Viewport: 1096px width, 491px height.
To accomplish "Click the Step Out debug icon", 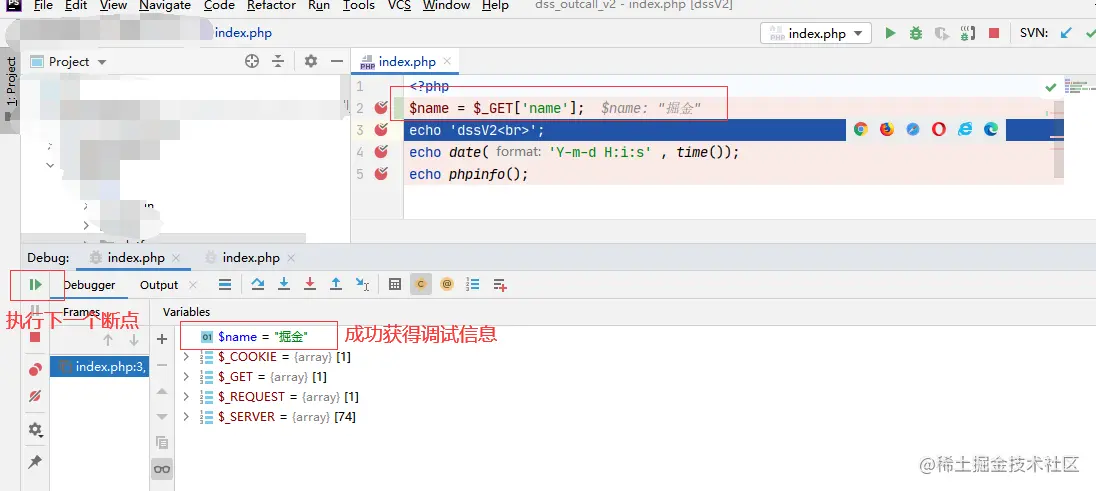I will point(336,284).
